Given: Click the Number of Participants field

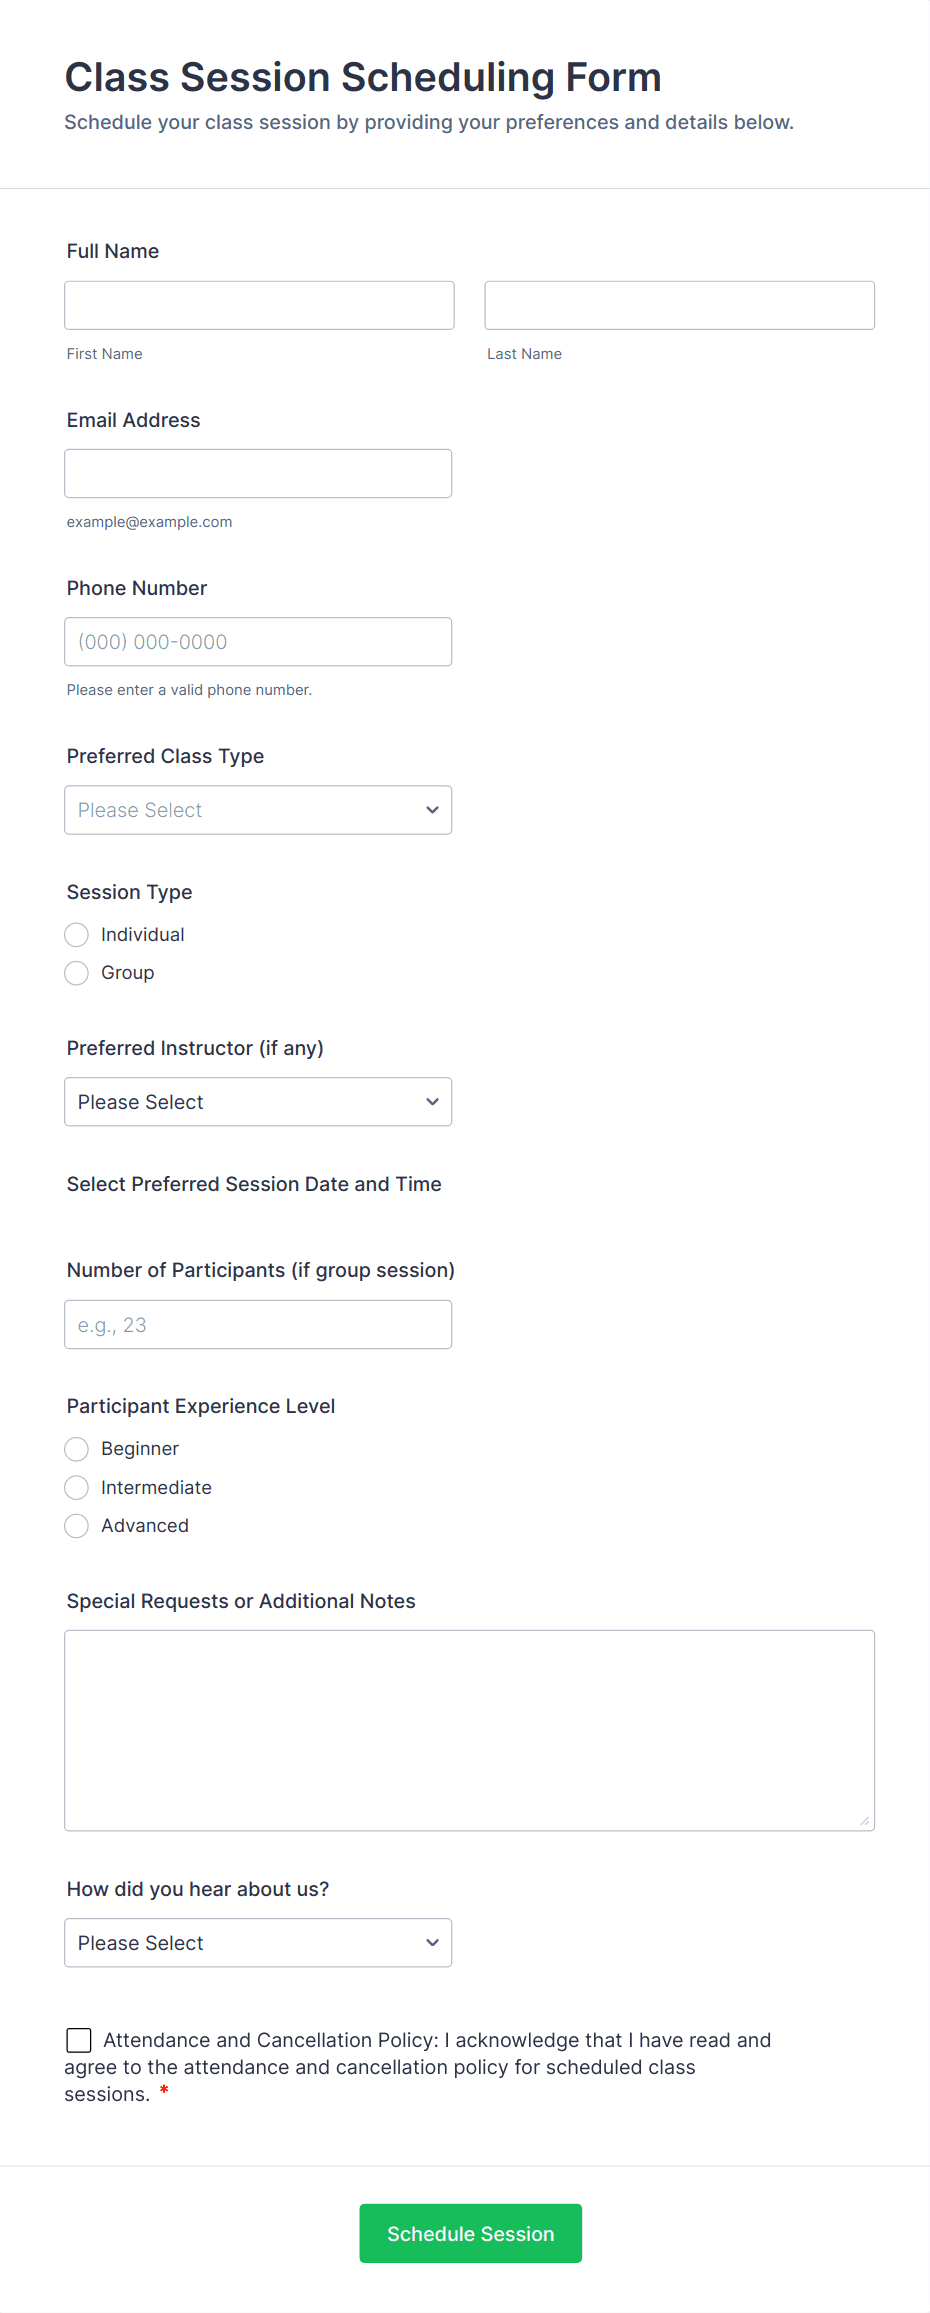Looking at the screenshot, I should (x=258, y=1325).
